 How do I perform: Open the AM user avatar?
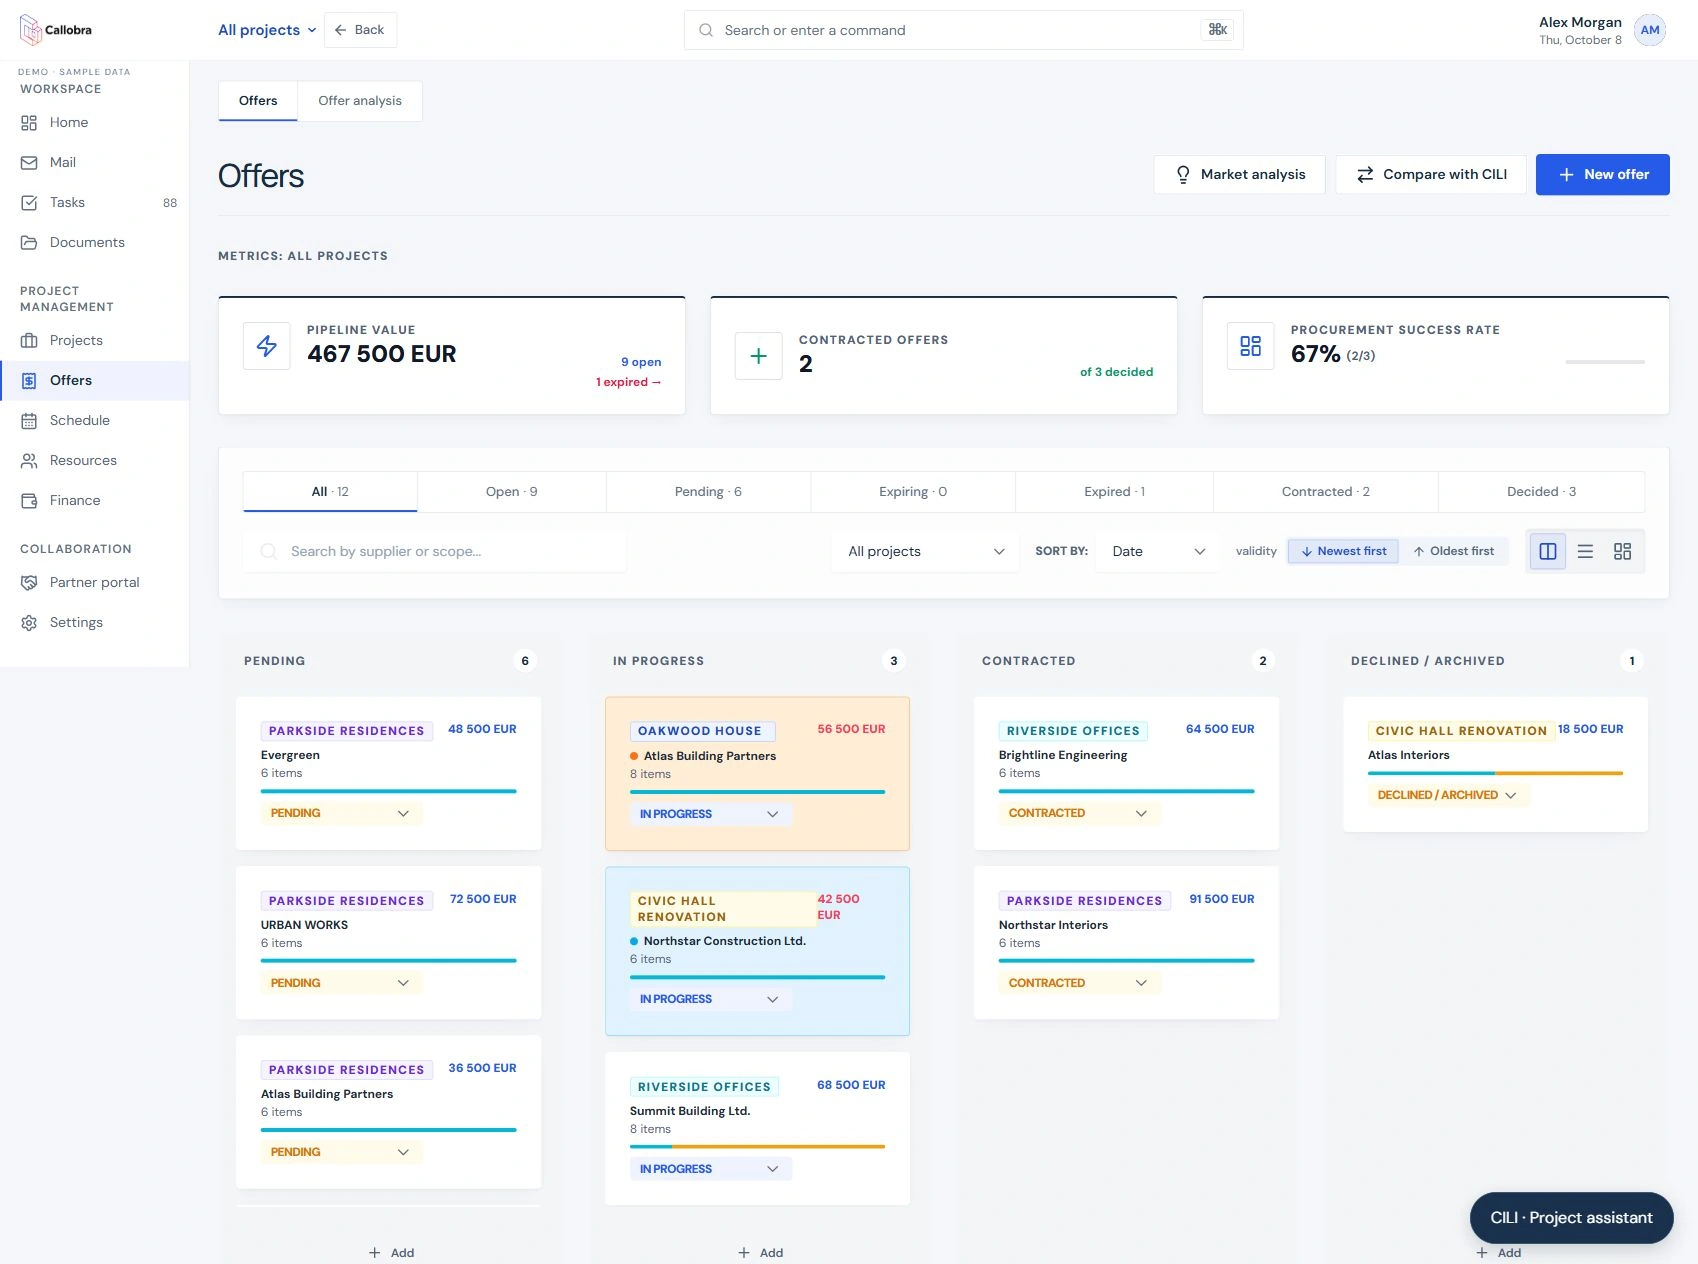pos(1650,30)
